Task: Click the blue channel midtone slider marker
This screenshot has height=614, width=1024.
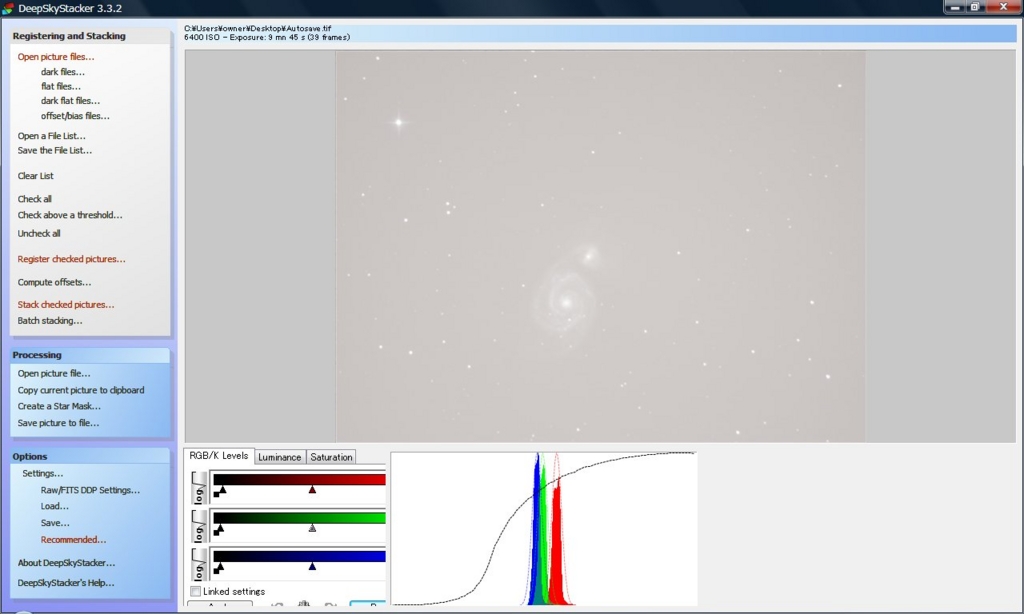Action: (312, 566)
